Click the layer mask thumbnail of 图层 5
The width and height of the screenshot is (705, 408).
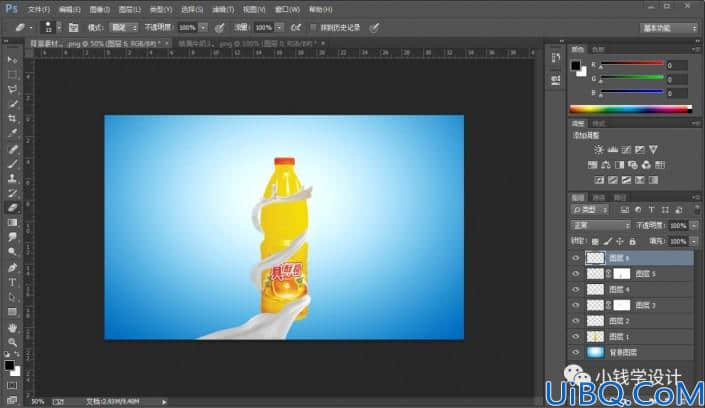point(622,273)
